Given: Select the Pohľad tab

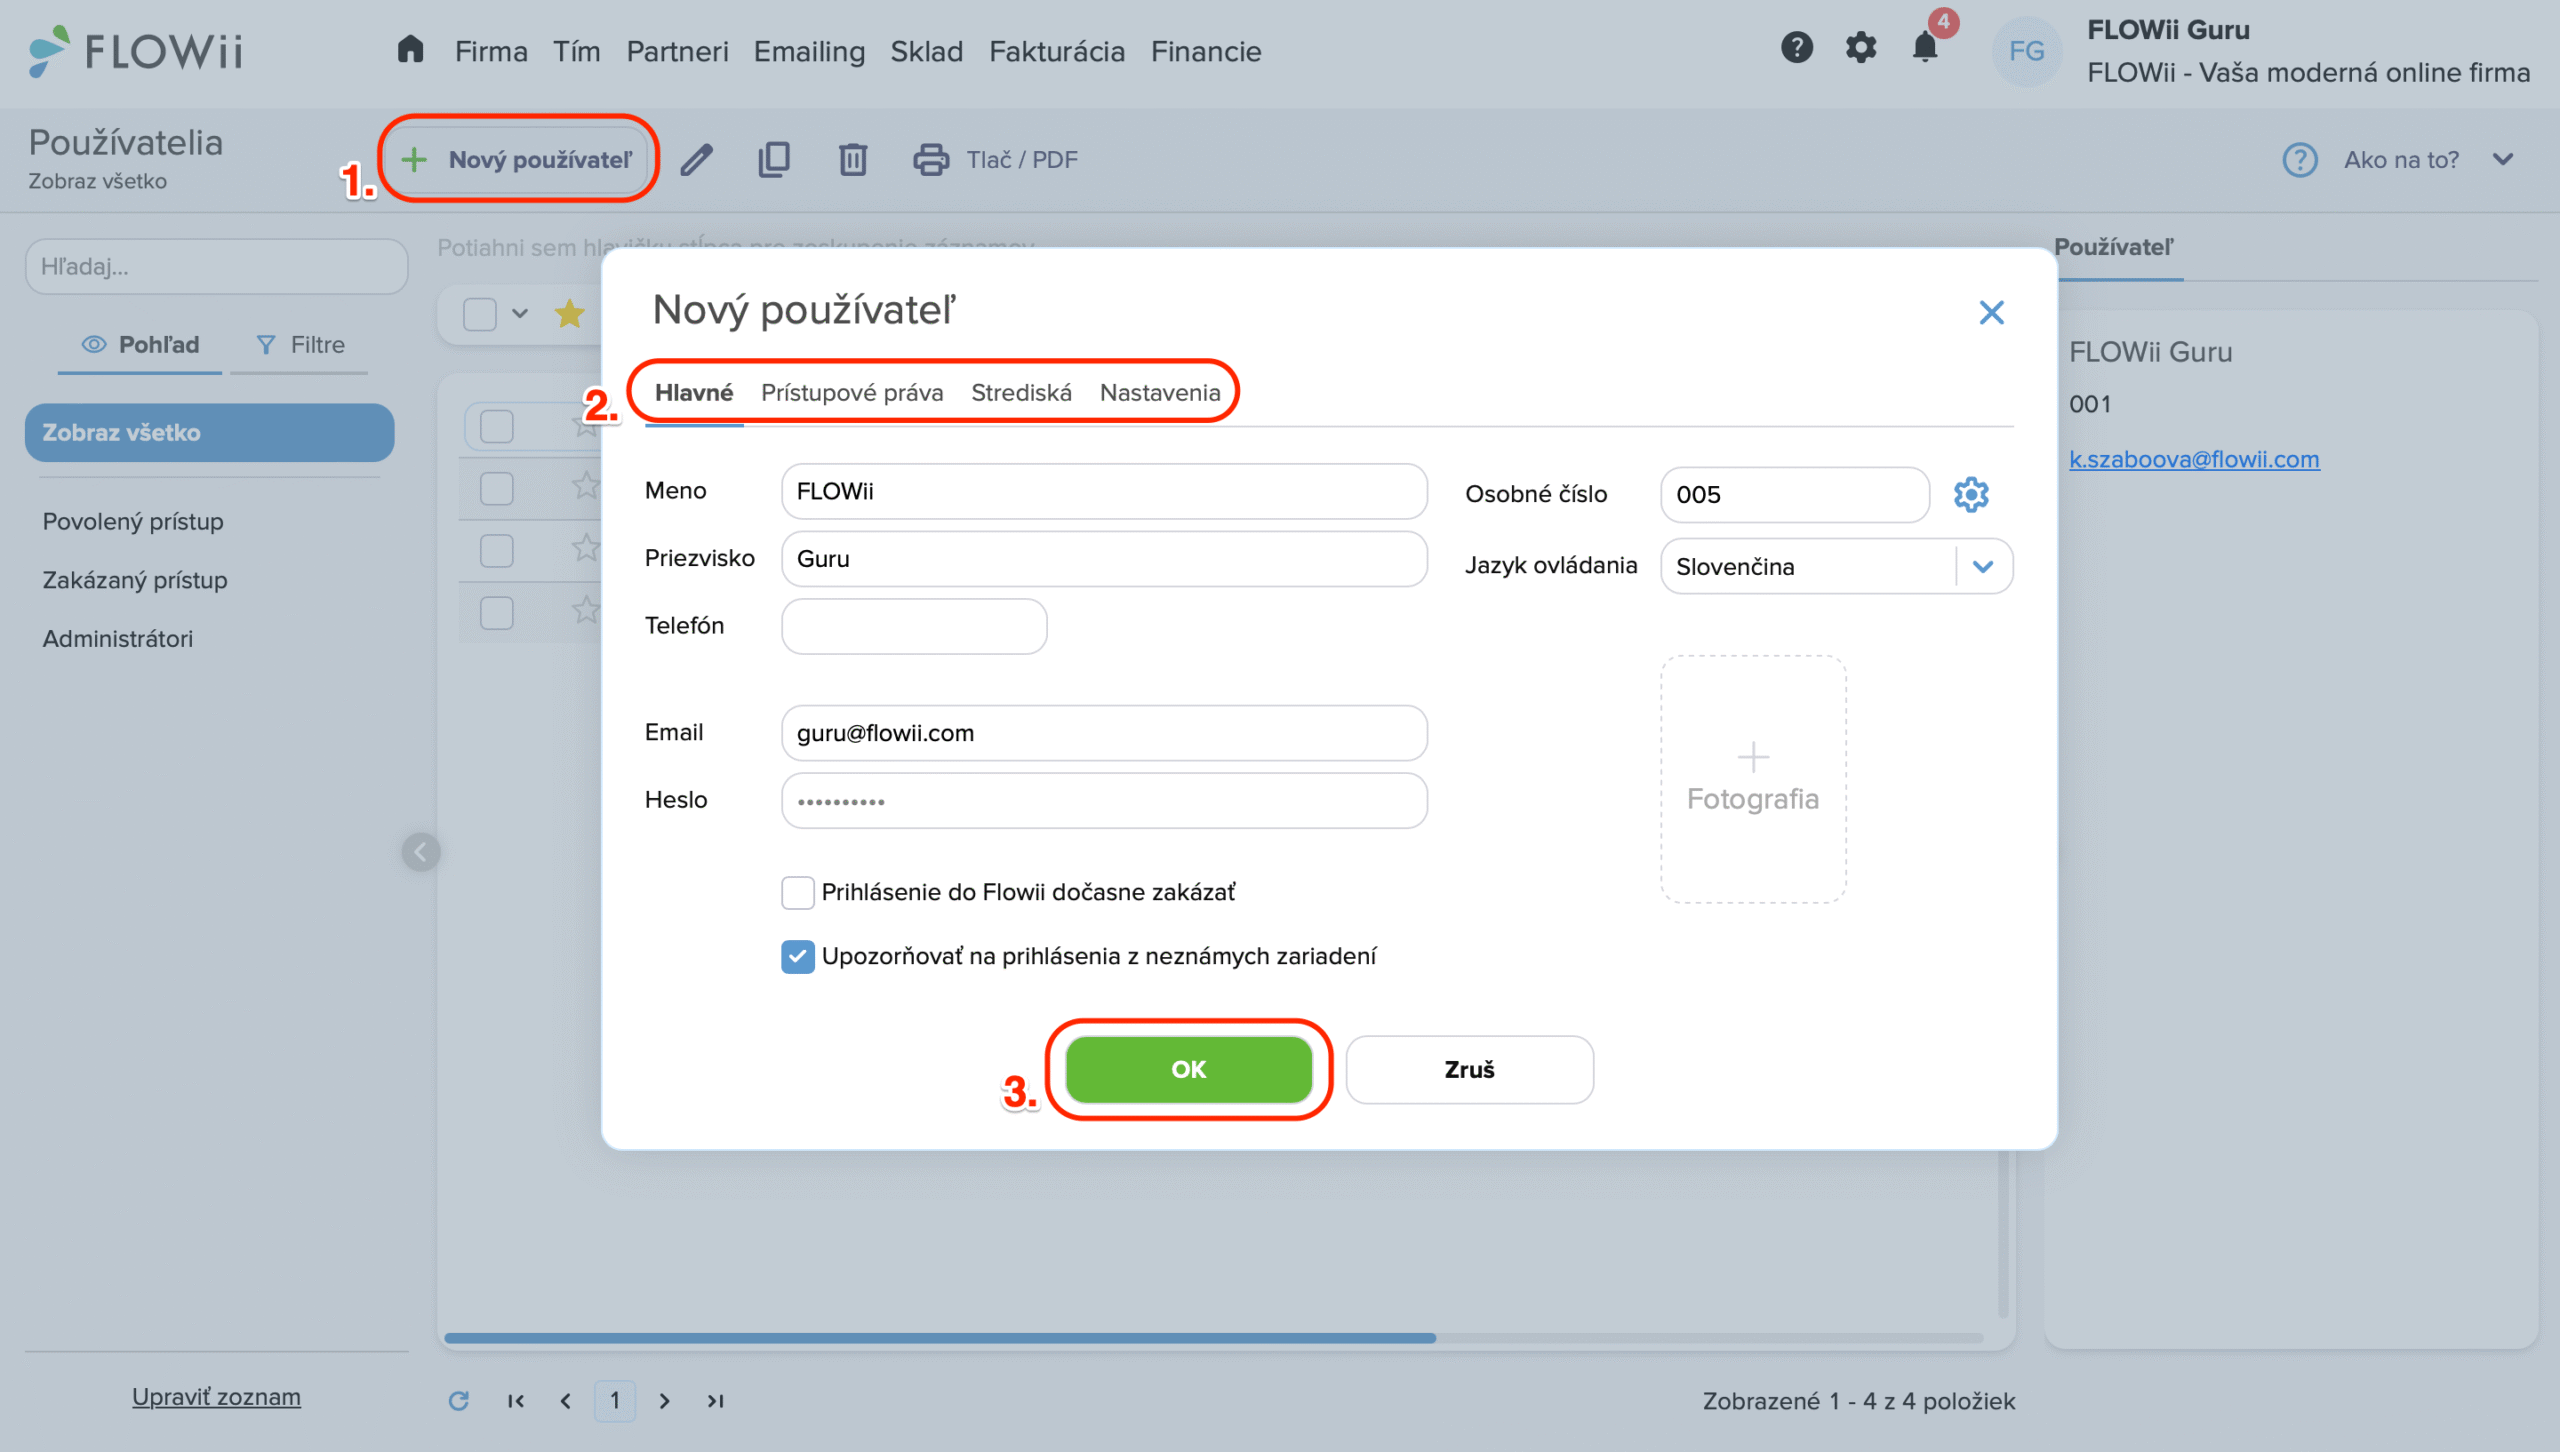Looking at the screenshot, I should click(140, 345).
